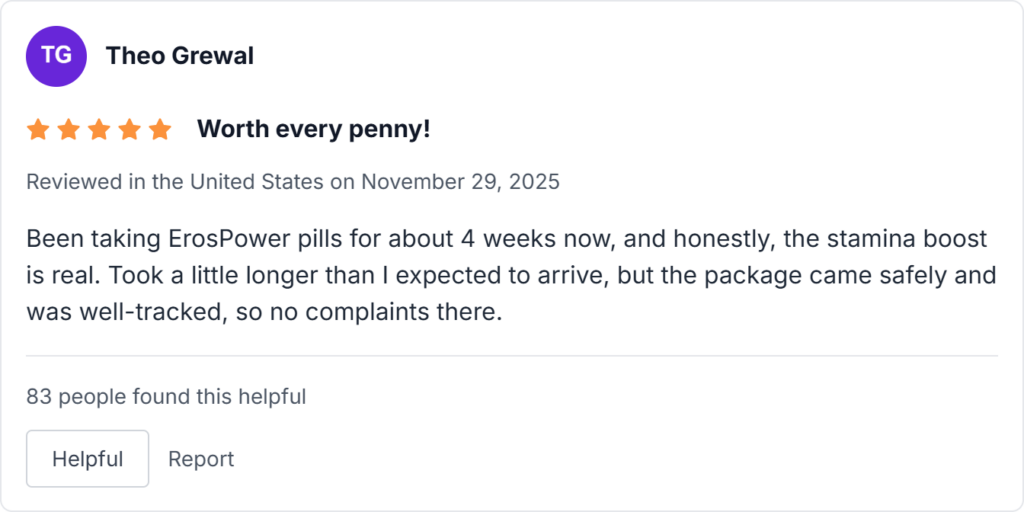The height and width of the screenshot is (512, 1024).
Task: Report this review
Action: pyautogui.click(x=201, y=459)
